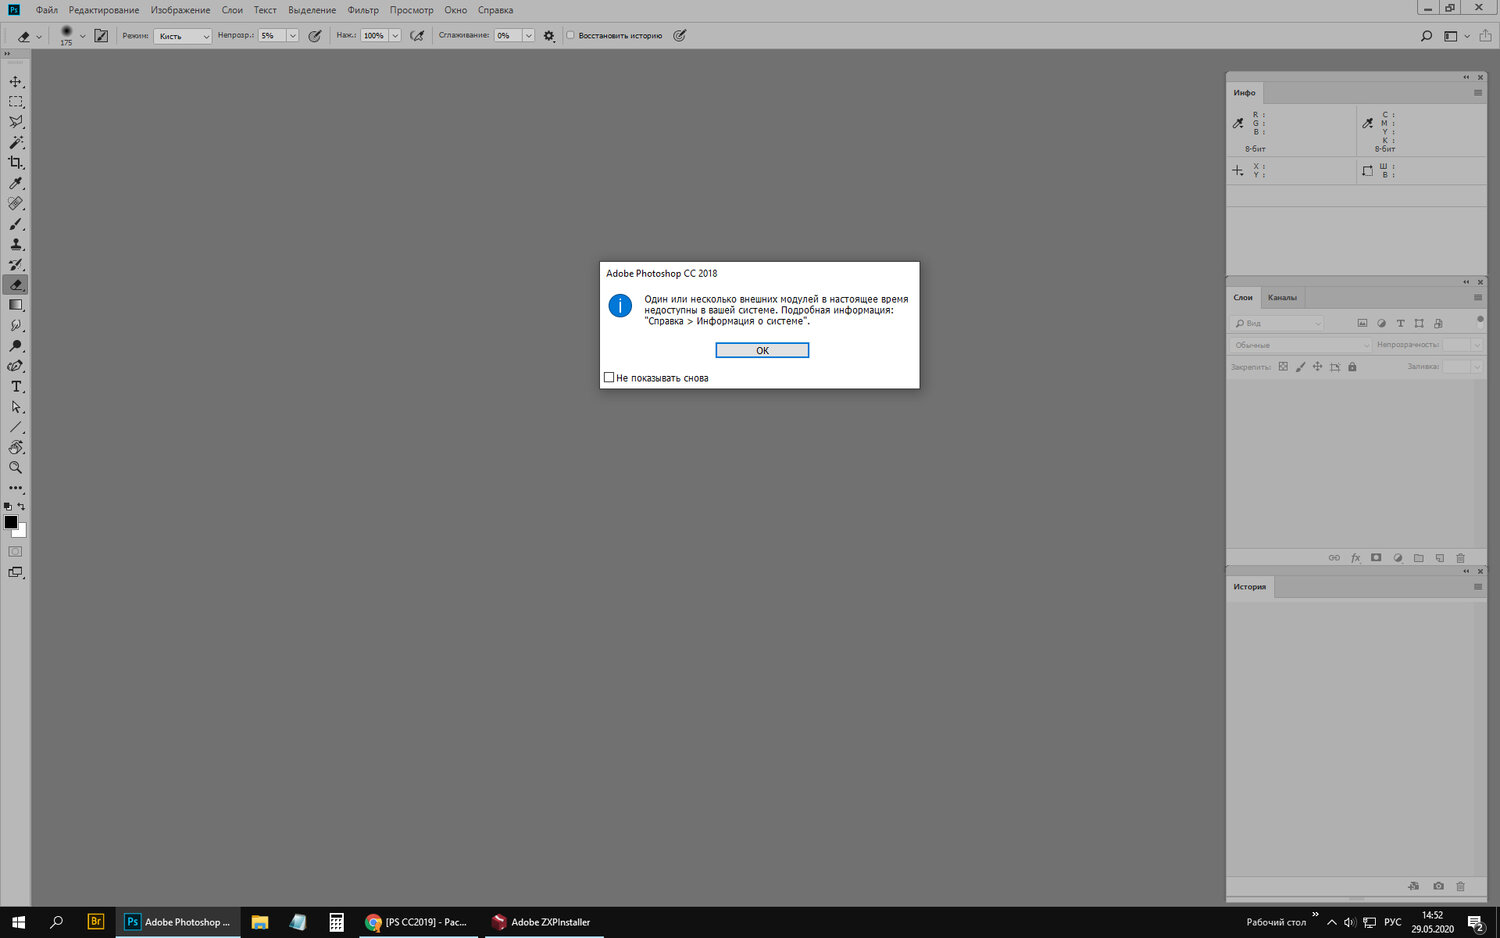
Task: Open Adobe ZXPInstaller from the taskbar
Action: click(x=544, y=922)
